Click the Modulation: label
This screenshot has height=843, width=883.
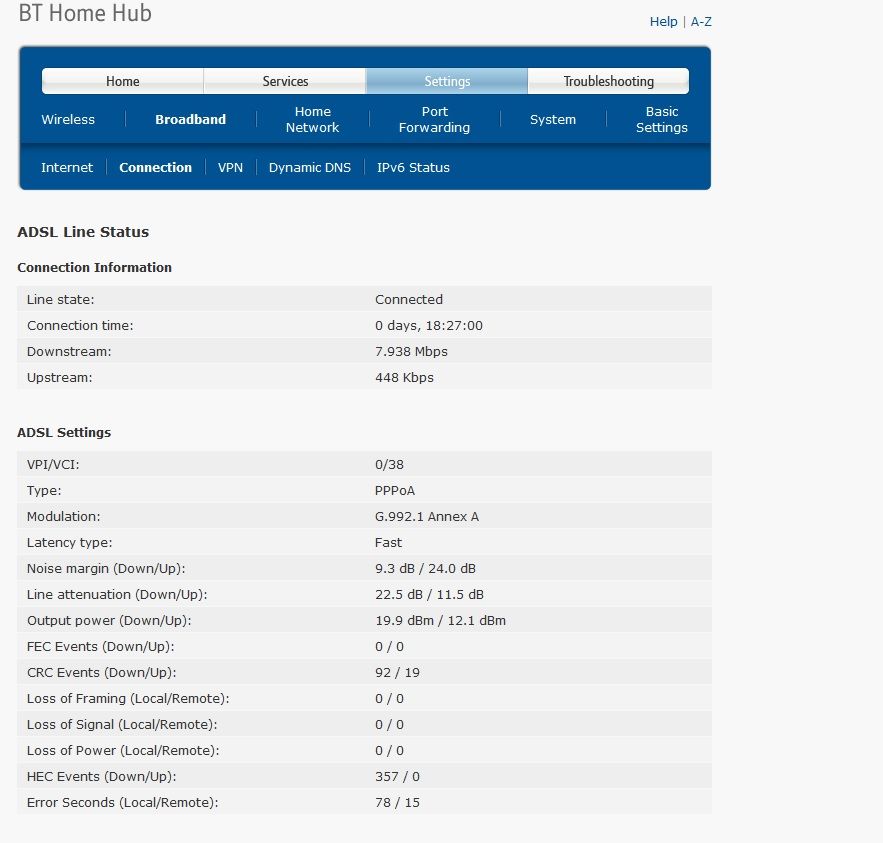click(x=64, y=516)
